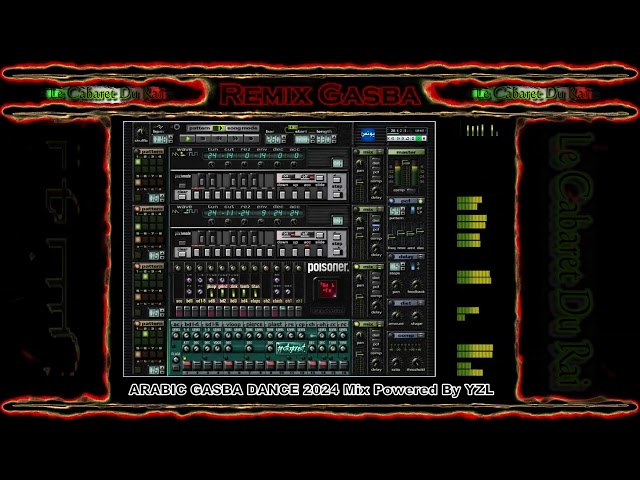Click the tun value display on the first synth
The image size is (640, 480).
(212, 156)
